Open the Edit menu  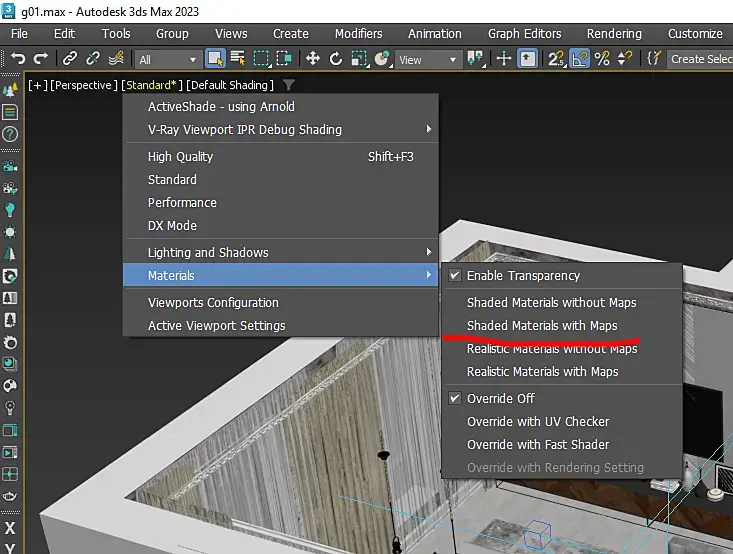[x=64, y=34]
